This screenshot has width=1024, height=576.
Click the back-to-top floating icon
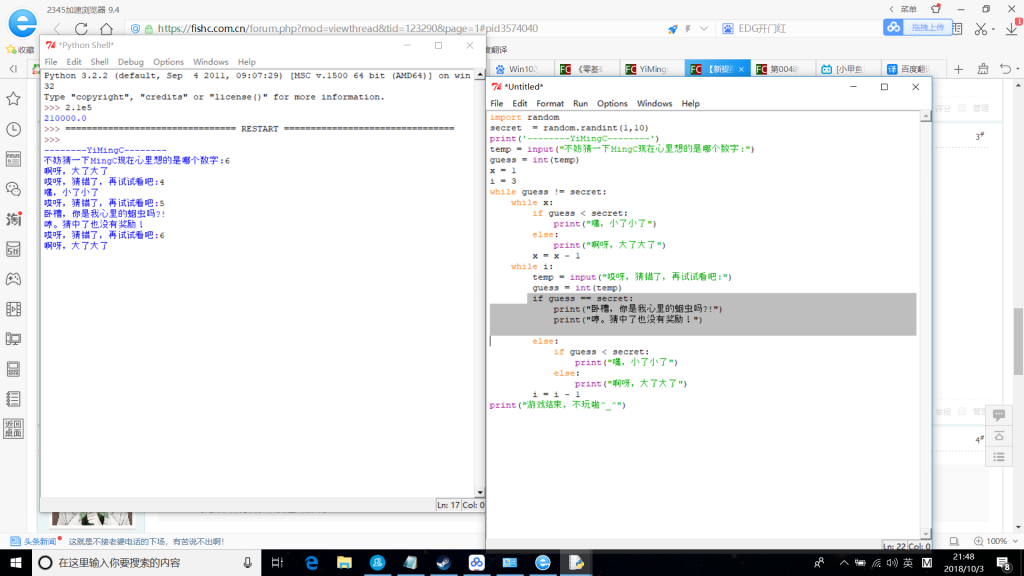[x=999, y=436]
